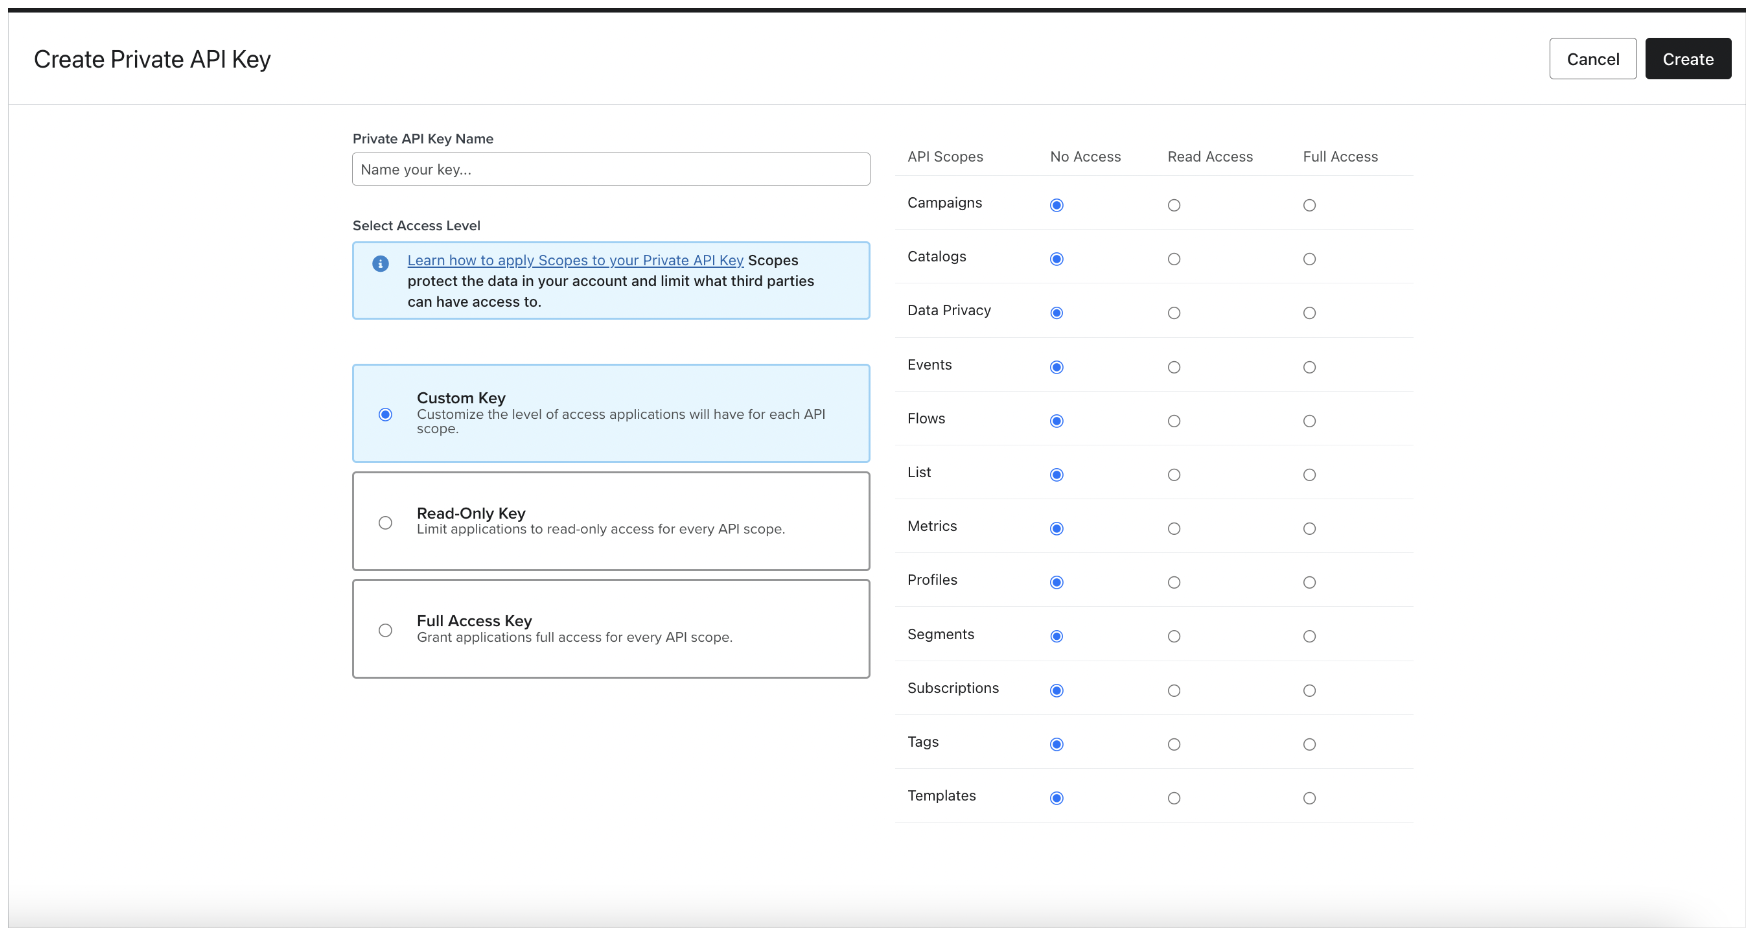The height and width of the screenshot is (940, 1754).
Task: Select the Custom Key radio button
Action: [385, 415]
